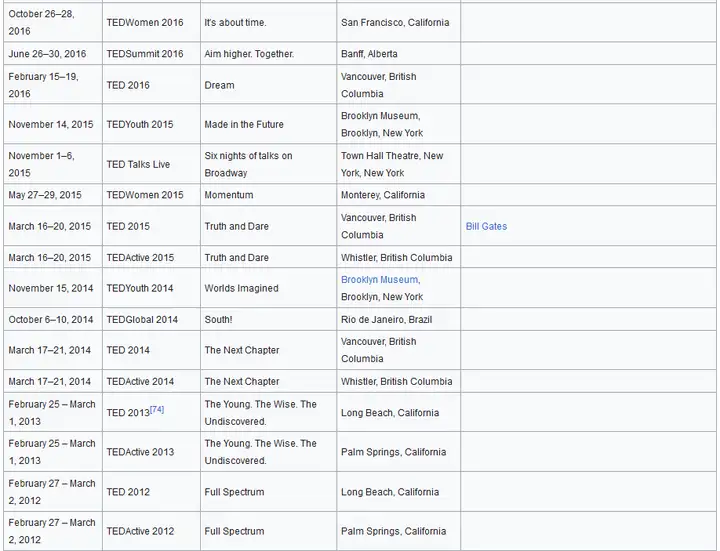720x551 pixels.
Task: Click the 'November 15, 2014' date
Action: click(x=51, y=288)
